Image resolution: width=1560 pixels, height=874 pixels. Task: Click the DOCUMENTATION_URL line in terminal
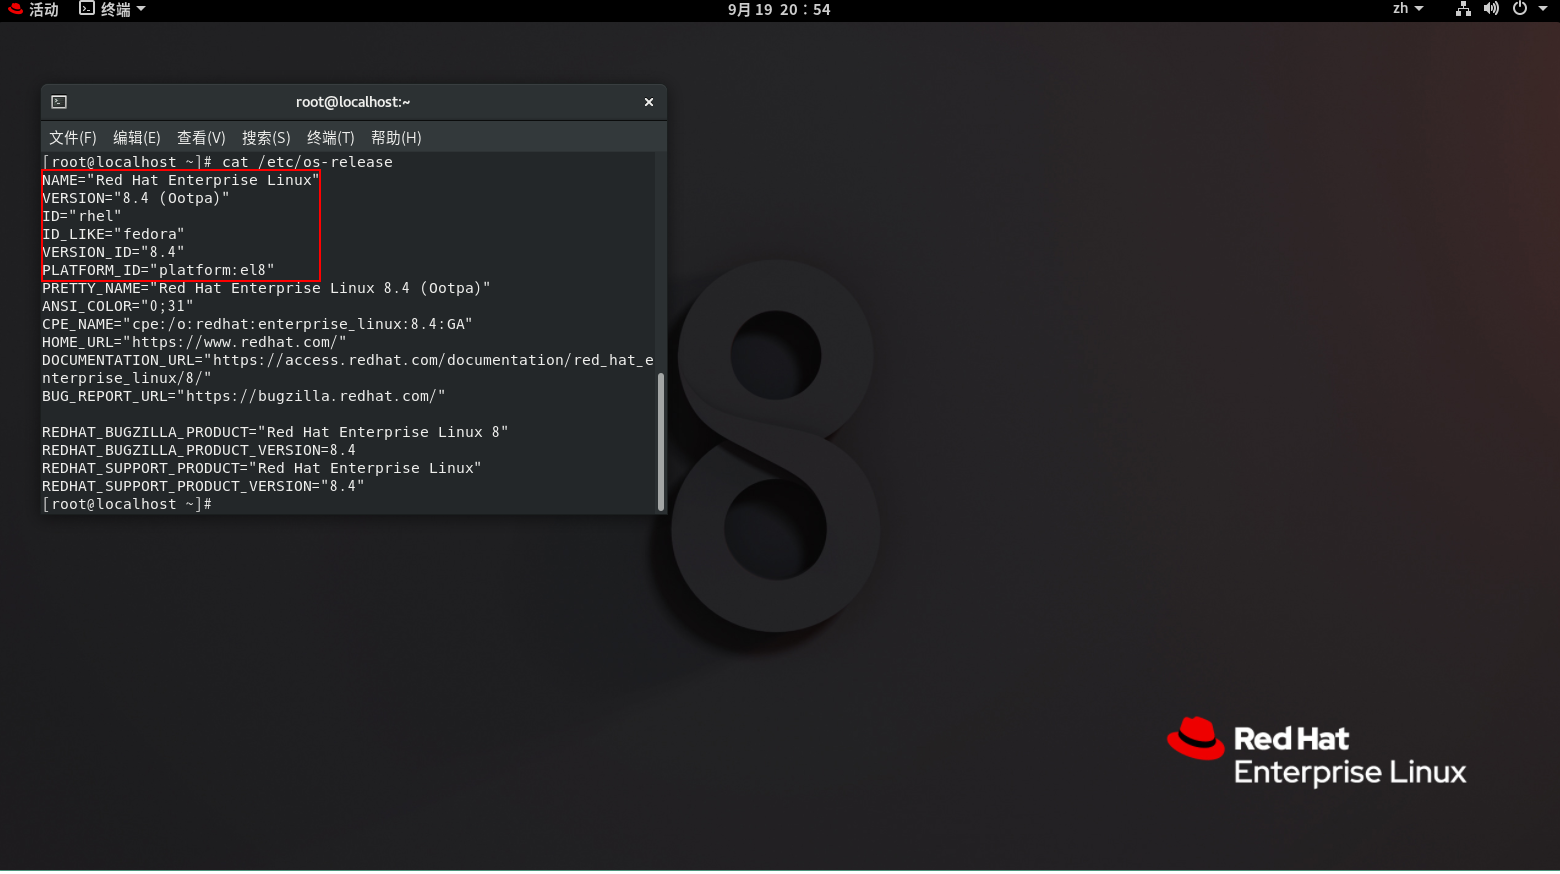click(348, 369)
